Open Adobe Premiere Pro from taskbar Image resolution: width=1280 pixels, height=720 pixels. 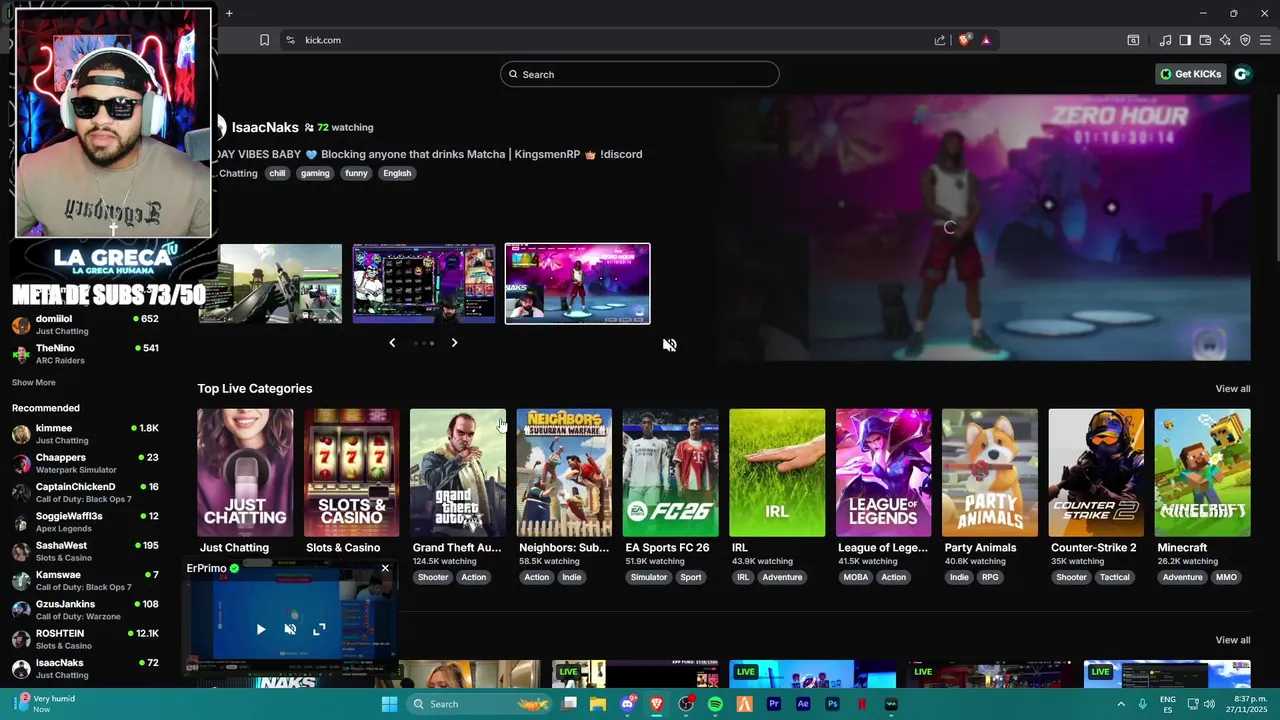pyautogui.click(x=773, y=704)
